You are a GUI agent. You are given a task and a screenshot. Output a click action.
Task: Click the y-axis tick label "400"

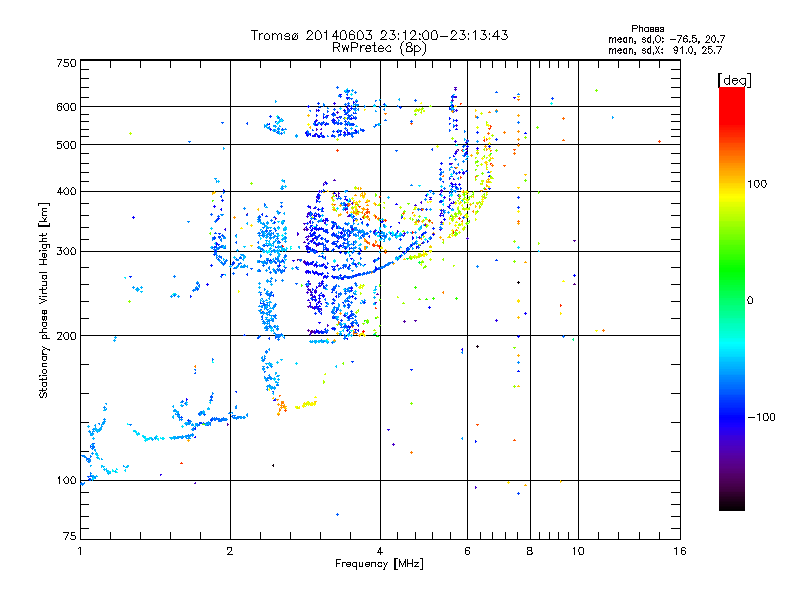66,192
